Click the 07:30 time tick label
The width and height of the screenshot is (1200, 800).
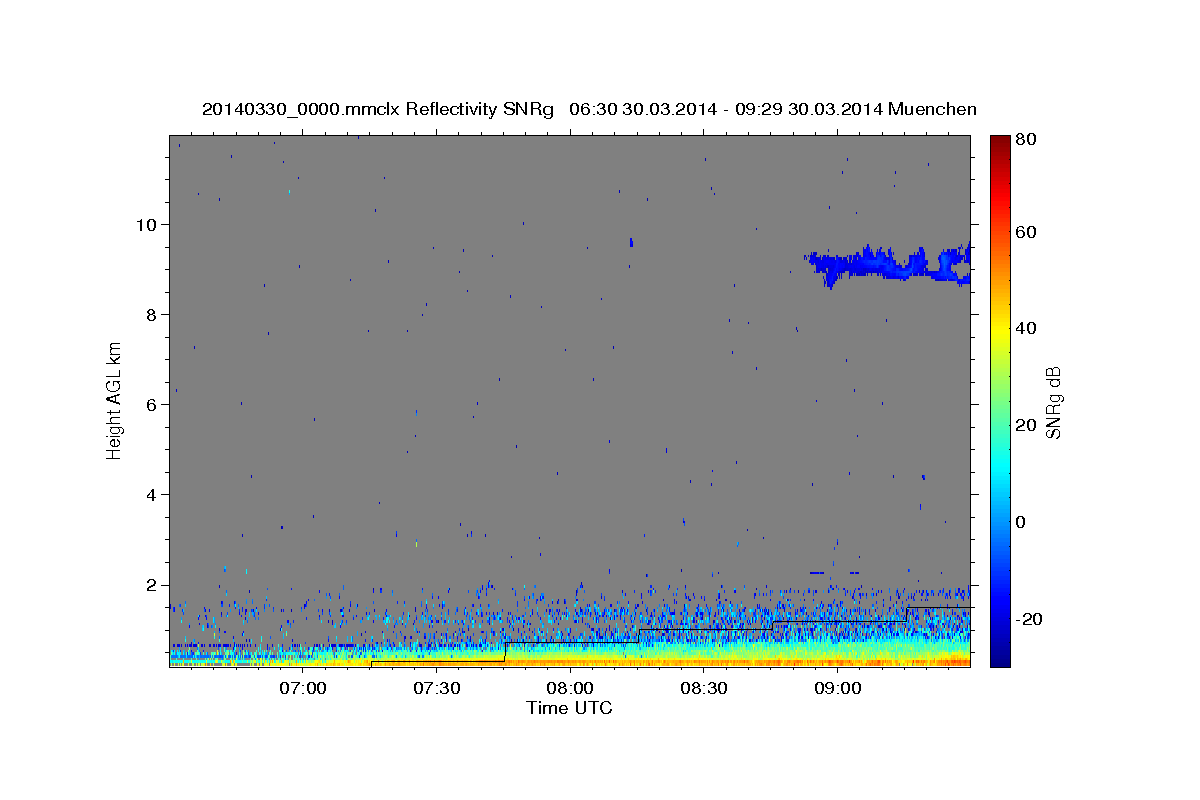[436, 688]
